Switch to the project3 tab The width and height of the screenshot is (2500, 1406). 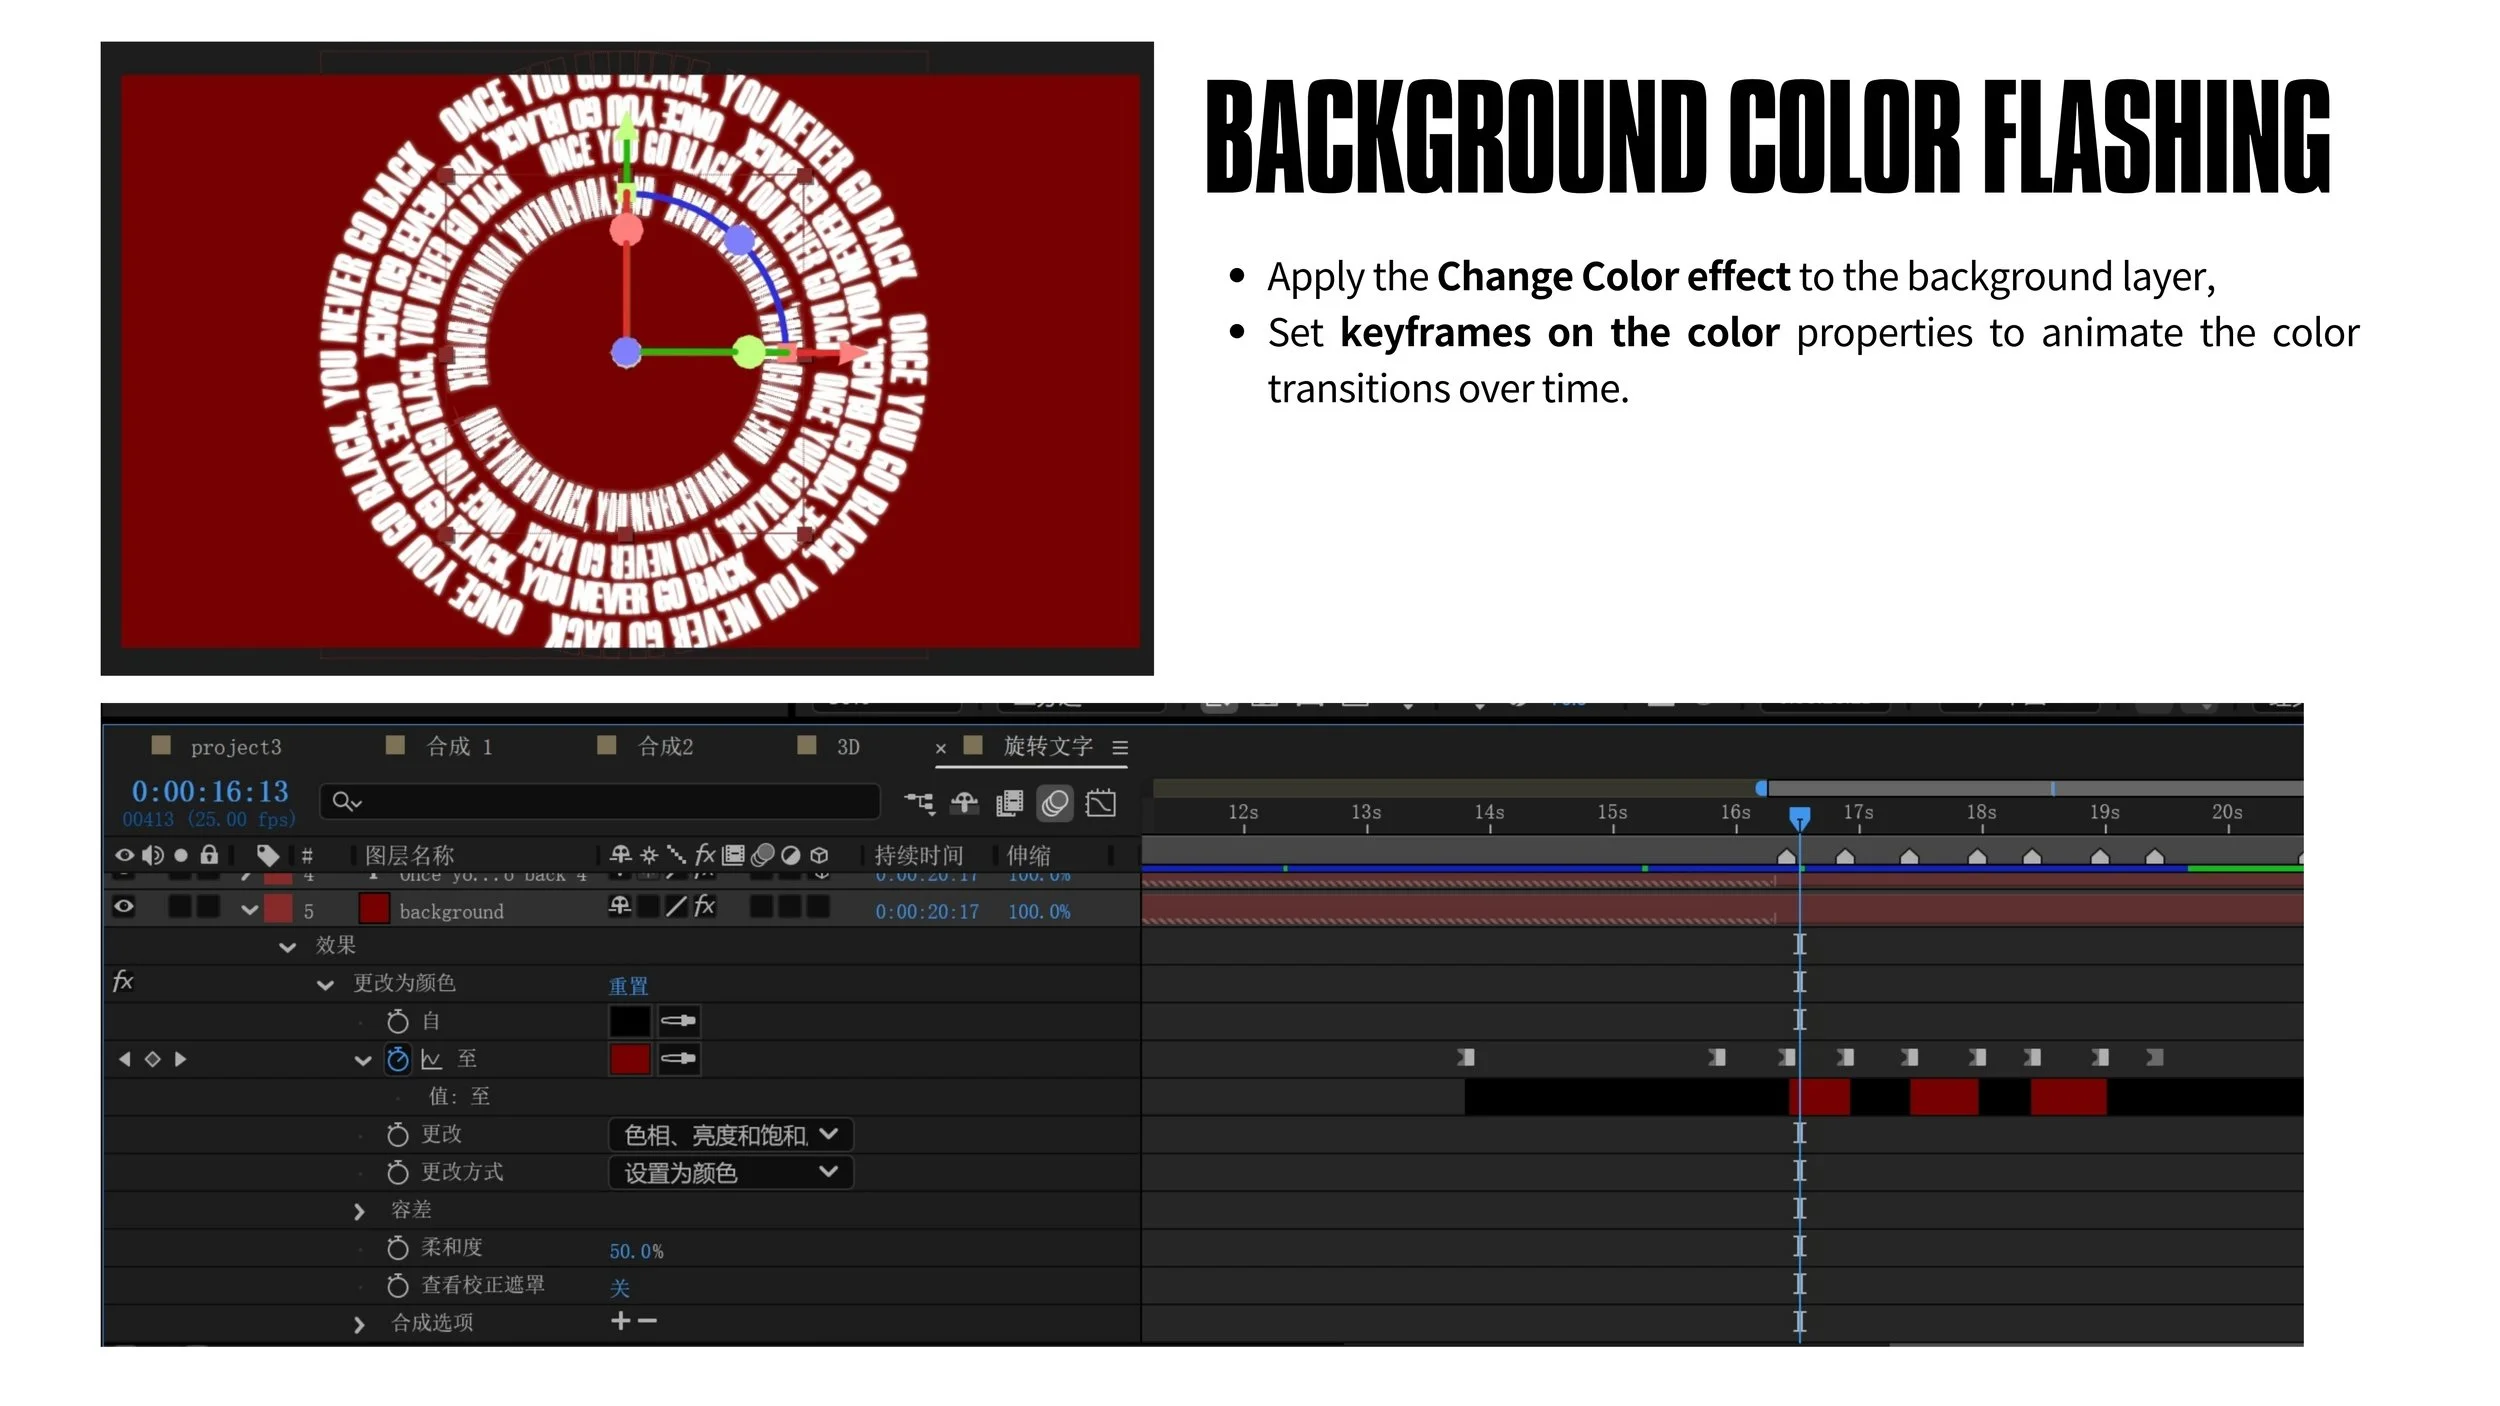[236, 747]
